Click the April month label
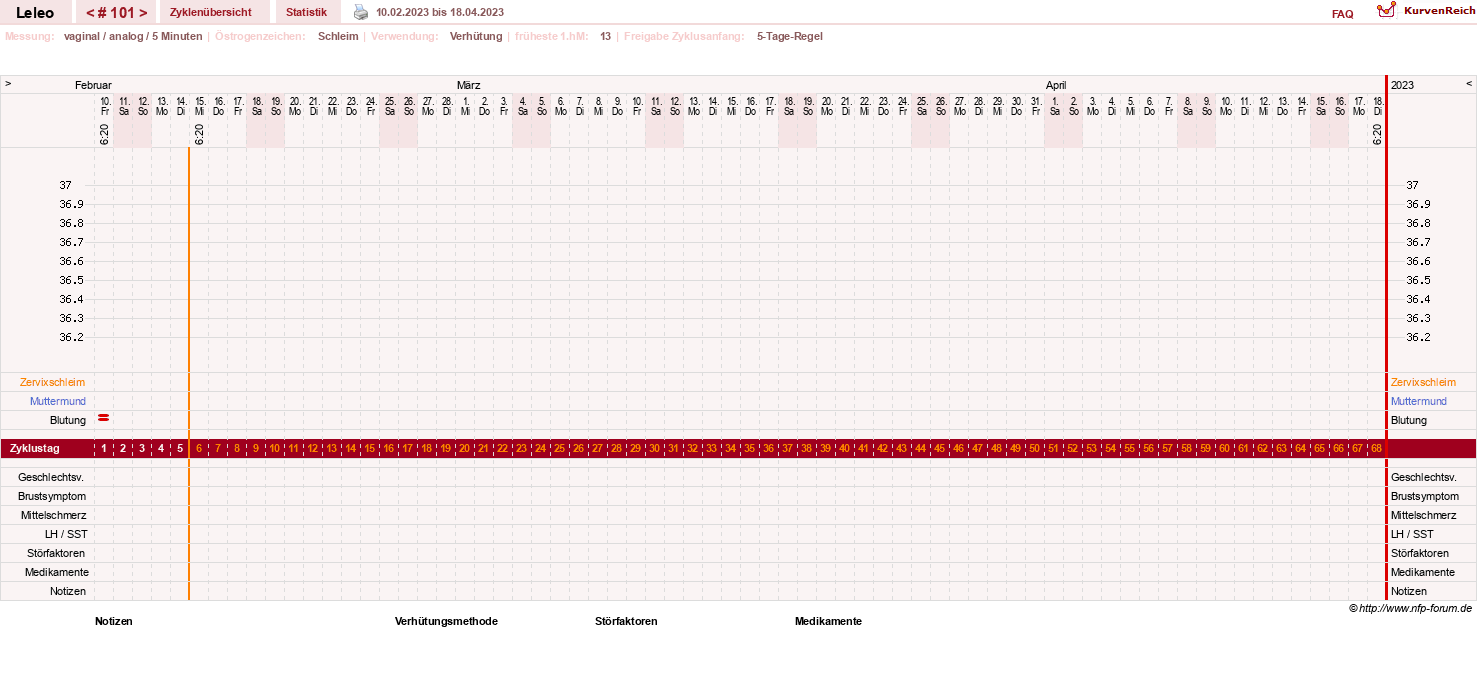Viewport: 1477px width, 700px height. click(x=1056, y=85)
